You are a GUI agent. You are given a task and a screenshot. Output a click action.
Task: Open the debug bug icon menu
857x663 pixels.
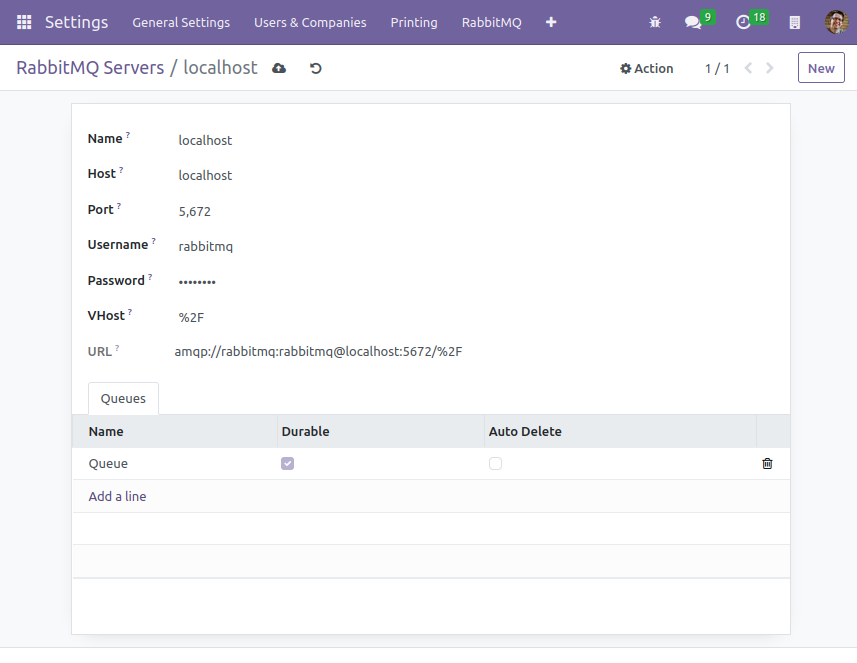[x=655, y=22]
